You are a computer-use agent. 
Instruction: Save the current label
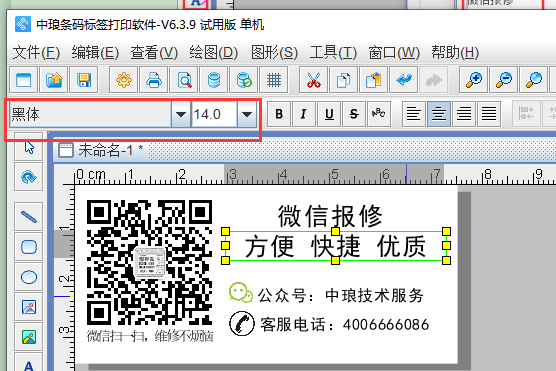pyautogui.click(x=84, y=80)
